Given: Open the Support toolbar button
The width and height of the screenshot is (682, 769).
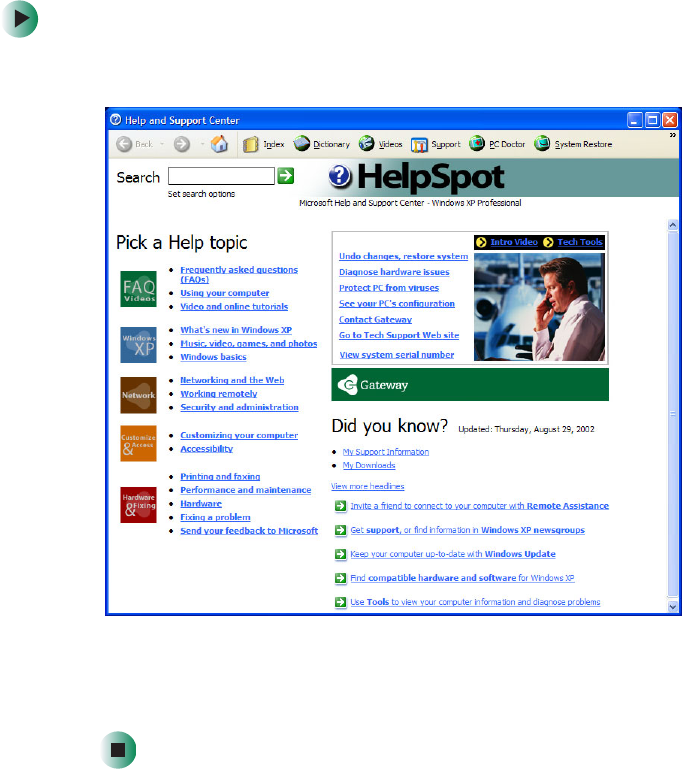Looking at the screenshot, I should point(436,145).
